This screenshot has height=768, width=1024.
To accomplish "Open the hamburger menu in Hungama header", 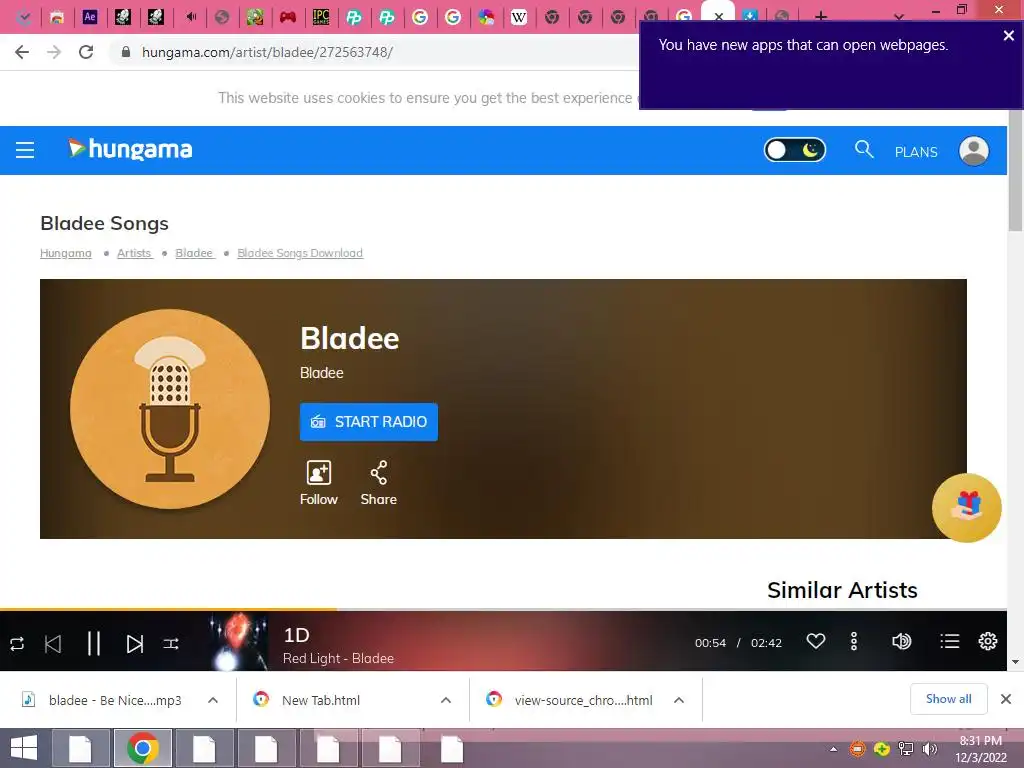I will tap(25, 150).
